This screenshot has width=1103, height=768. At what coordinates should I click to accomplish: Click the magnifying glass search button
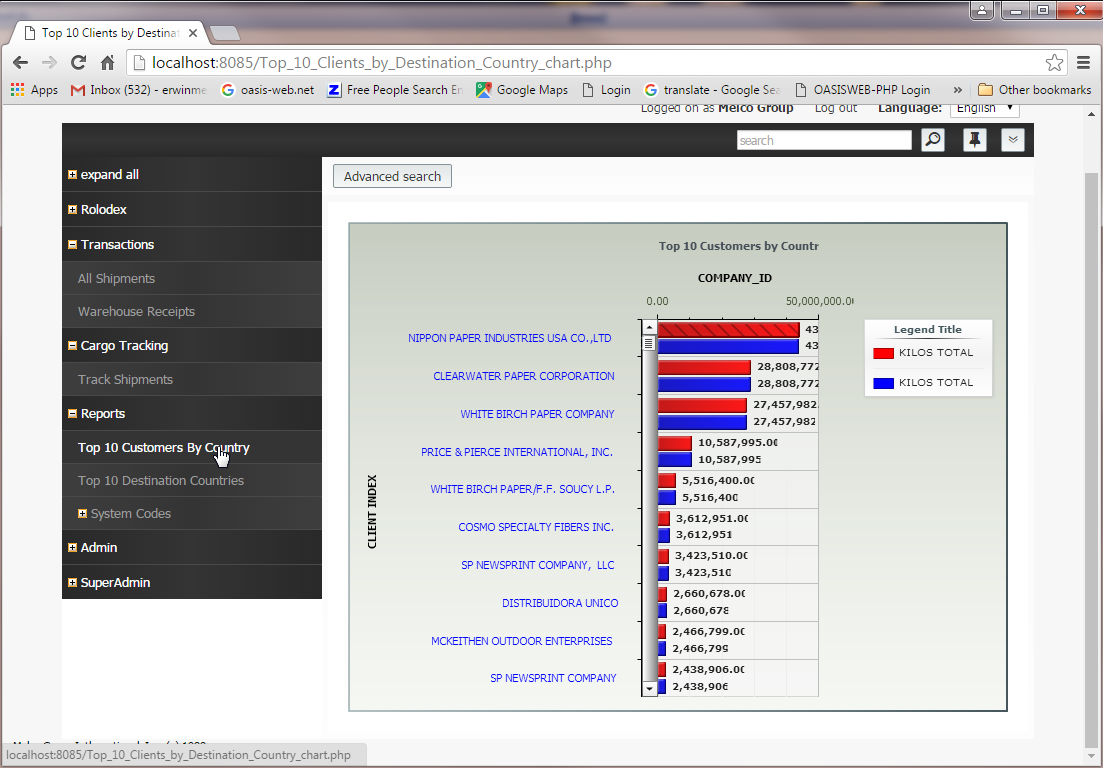click(x=933, y=140)
